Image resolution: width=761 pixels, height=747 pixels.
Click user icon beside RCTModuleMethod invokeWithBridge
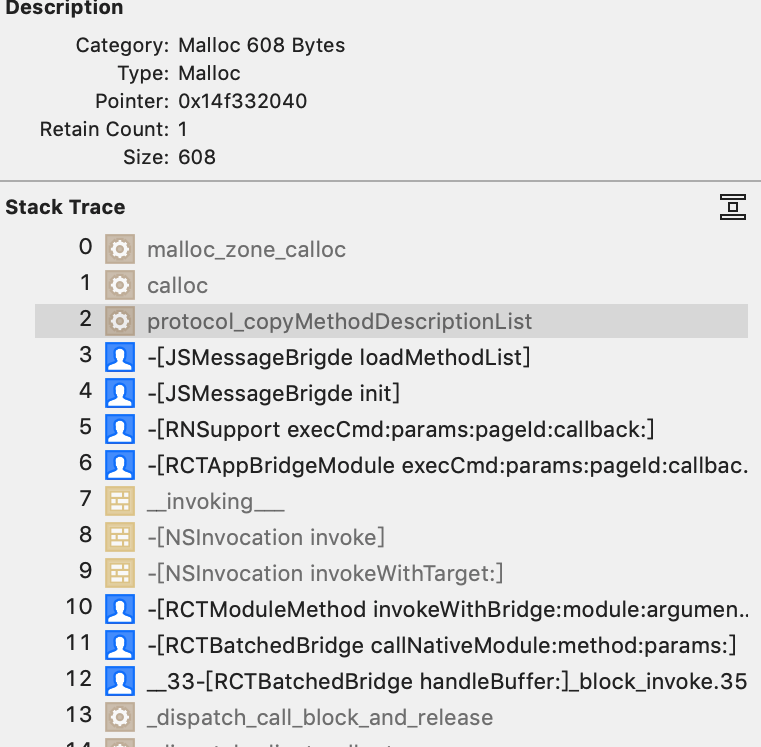point(120,609)
